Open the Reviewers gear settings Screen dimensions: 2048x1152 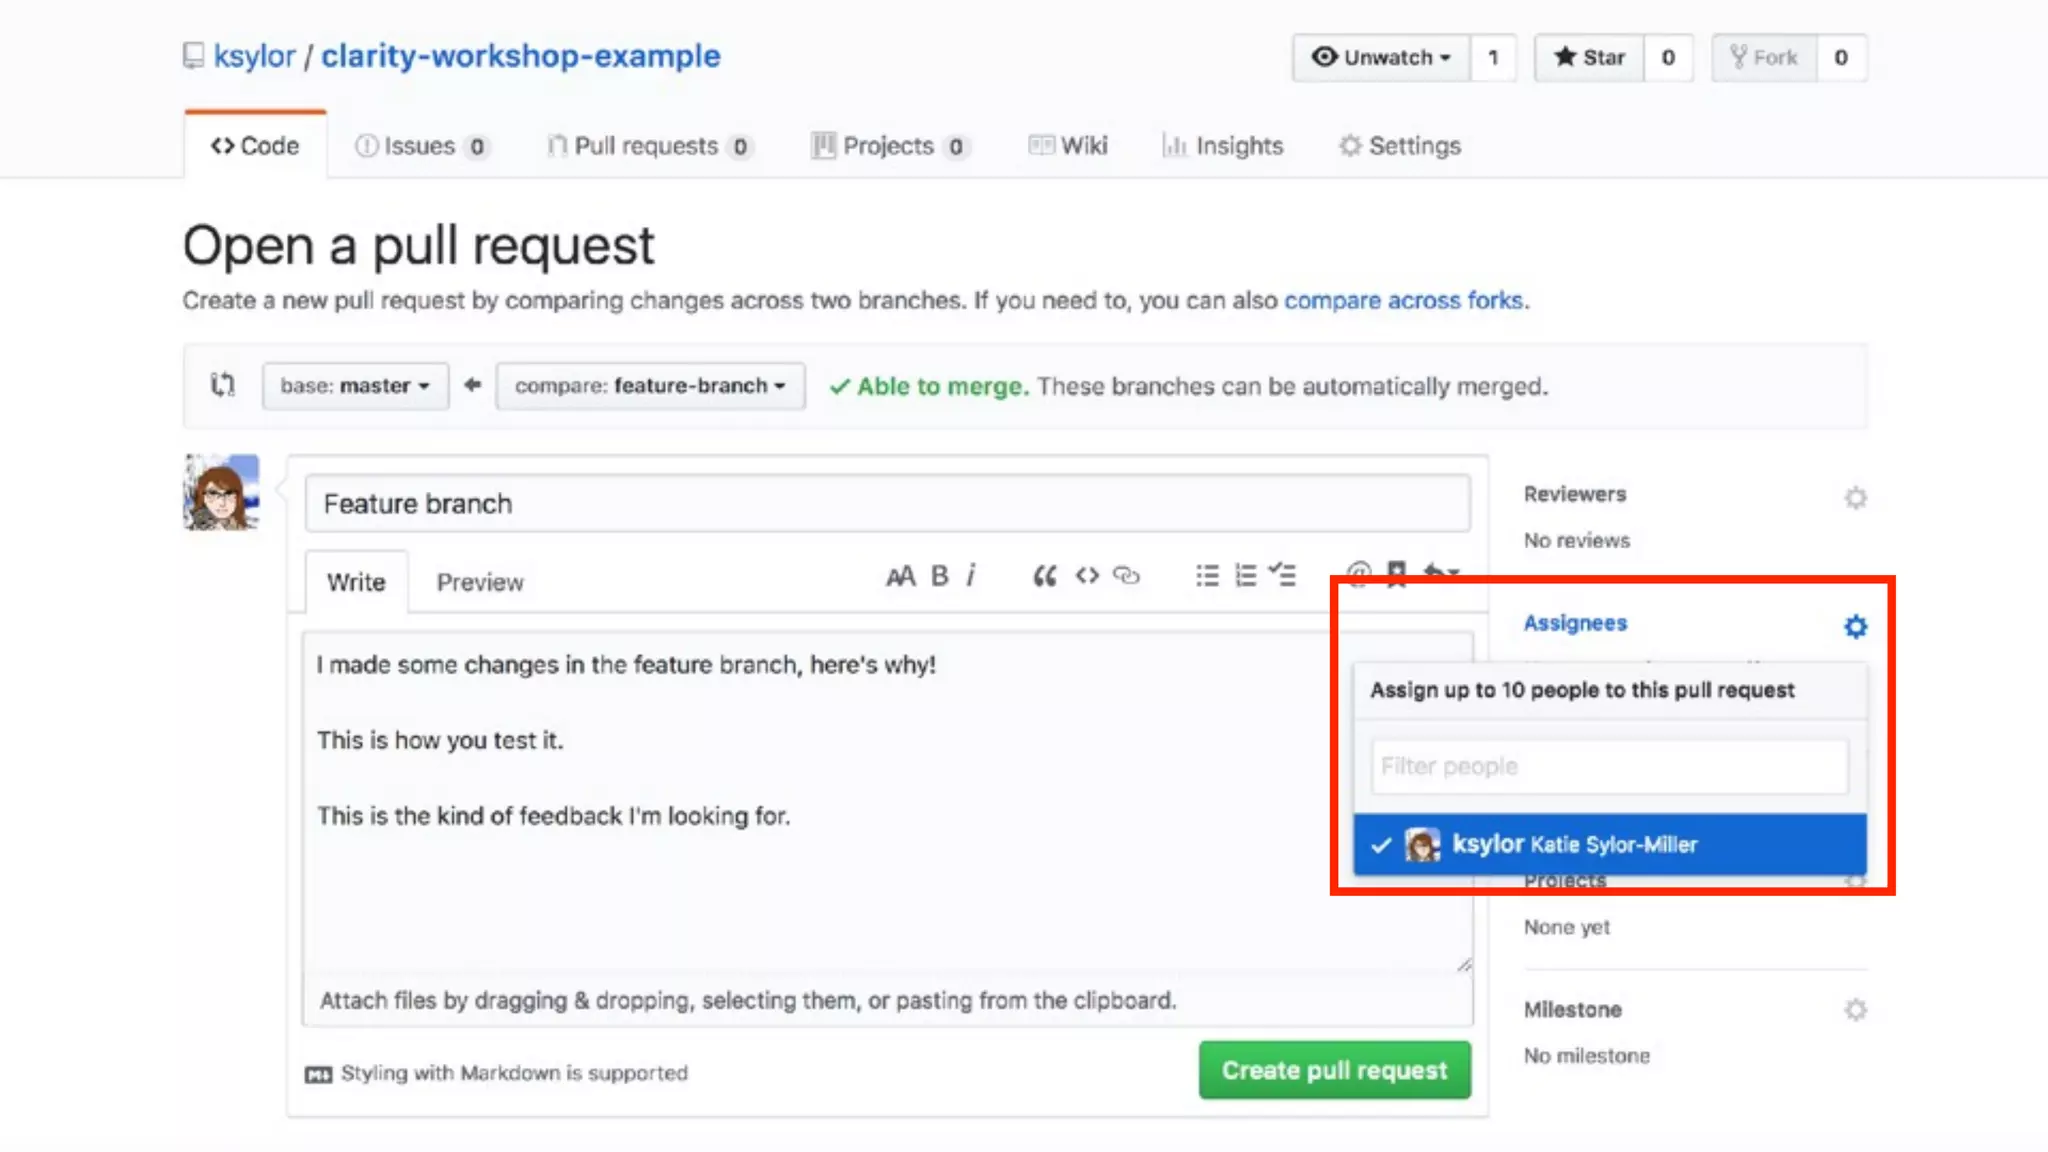[1855, 498]
